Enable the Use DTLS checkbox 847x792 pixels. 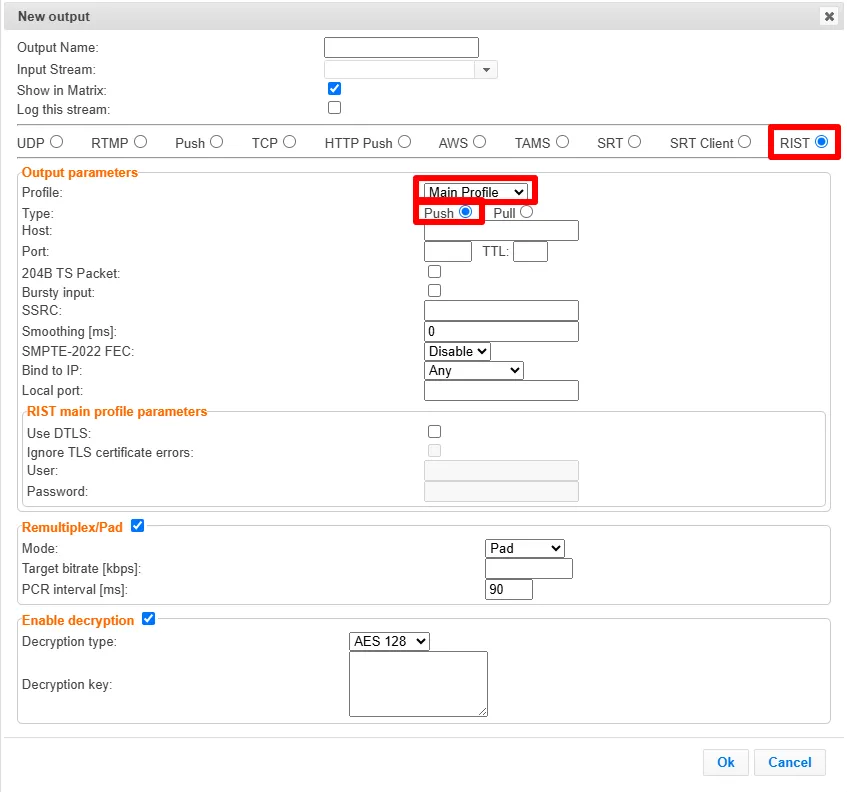434,432
